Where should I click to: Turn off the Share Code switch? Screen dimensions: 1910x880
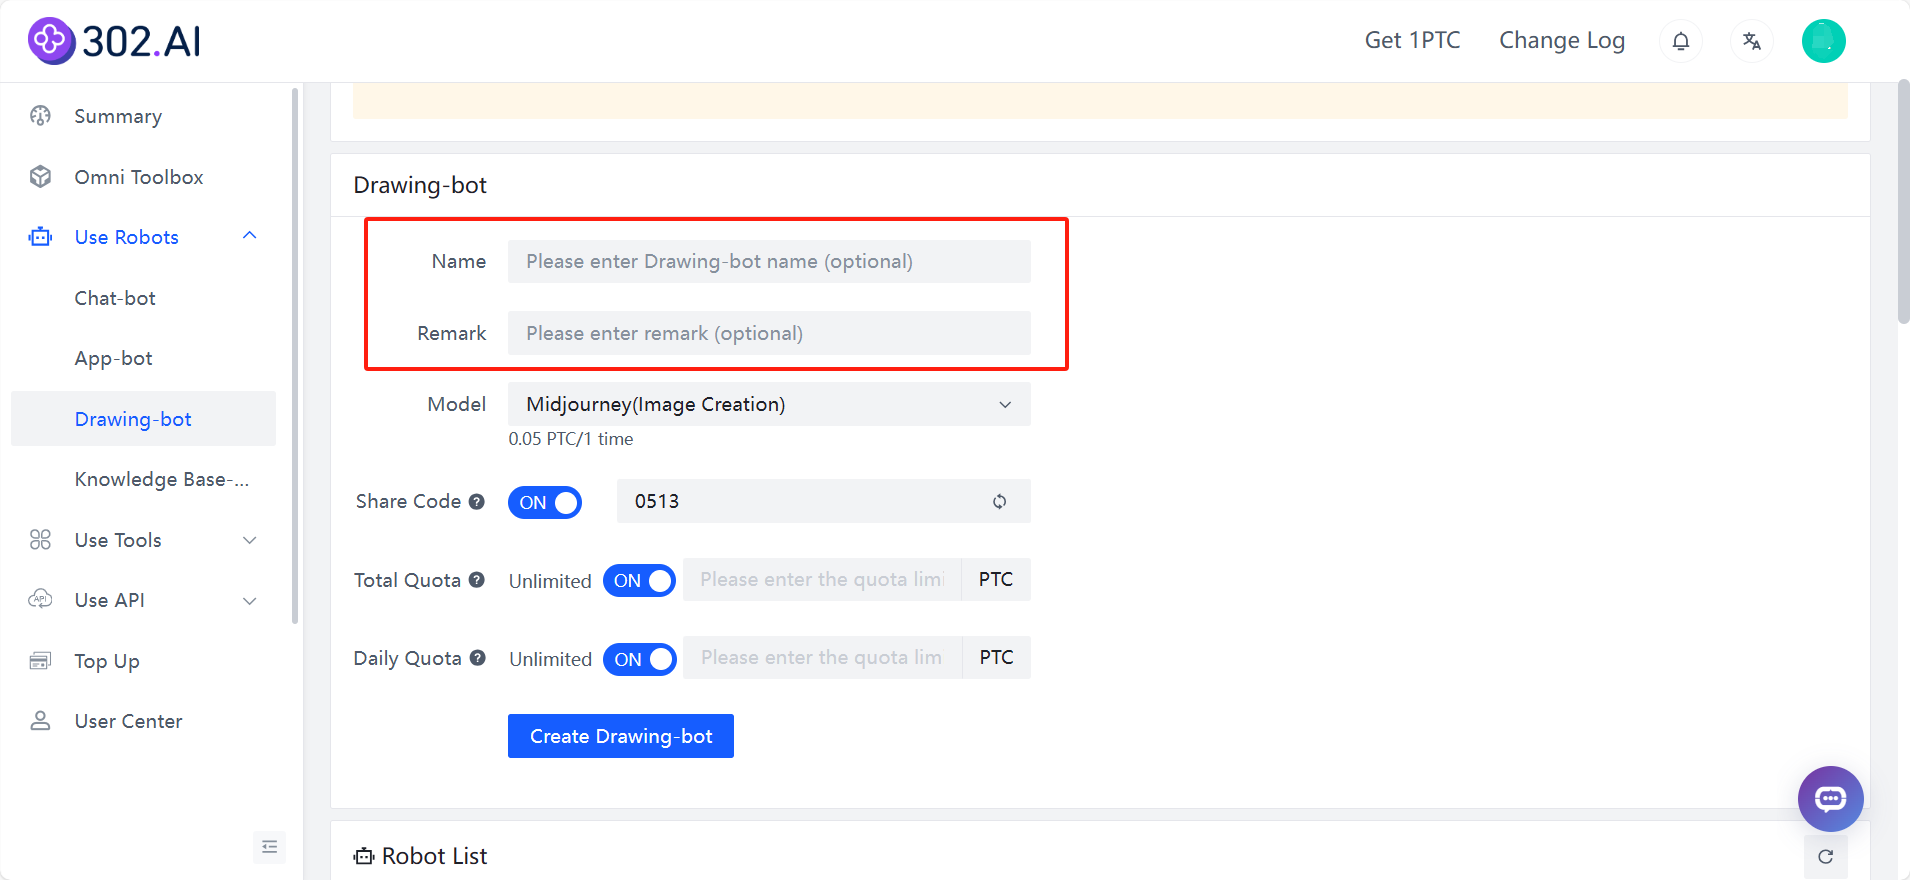[x=545, y=502]
